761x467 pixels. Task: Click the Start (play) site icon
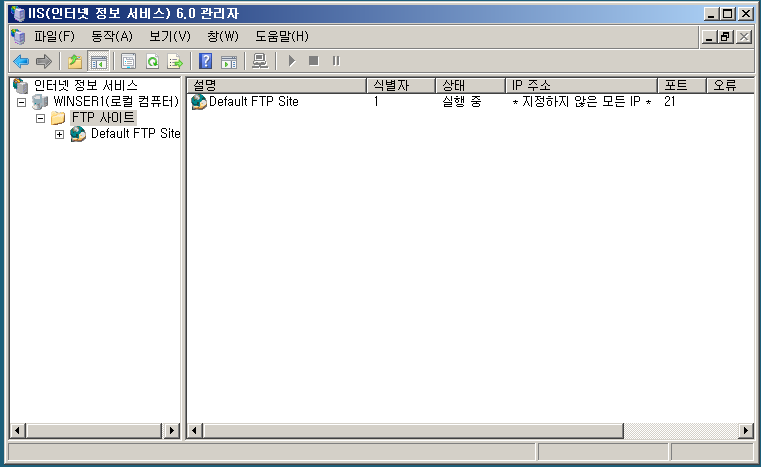pos(292,61)
